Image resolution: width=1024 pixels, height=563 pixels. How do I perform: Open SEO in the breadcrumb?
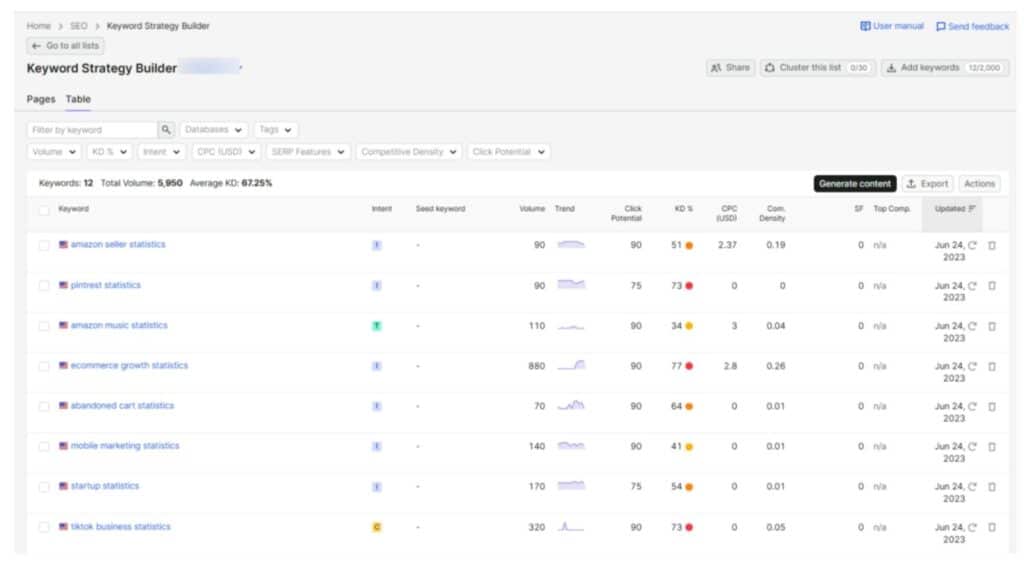point(78,26)
